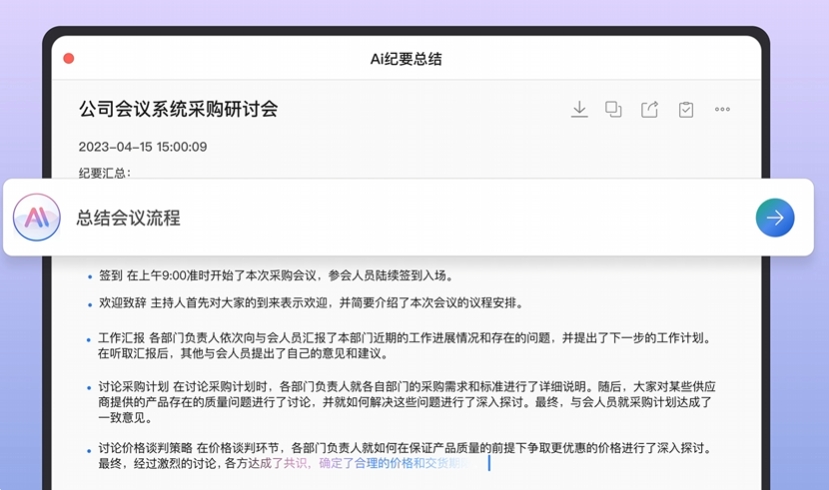Open the share/export icon

pos(649,109)
